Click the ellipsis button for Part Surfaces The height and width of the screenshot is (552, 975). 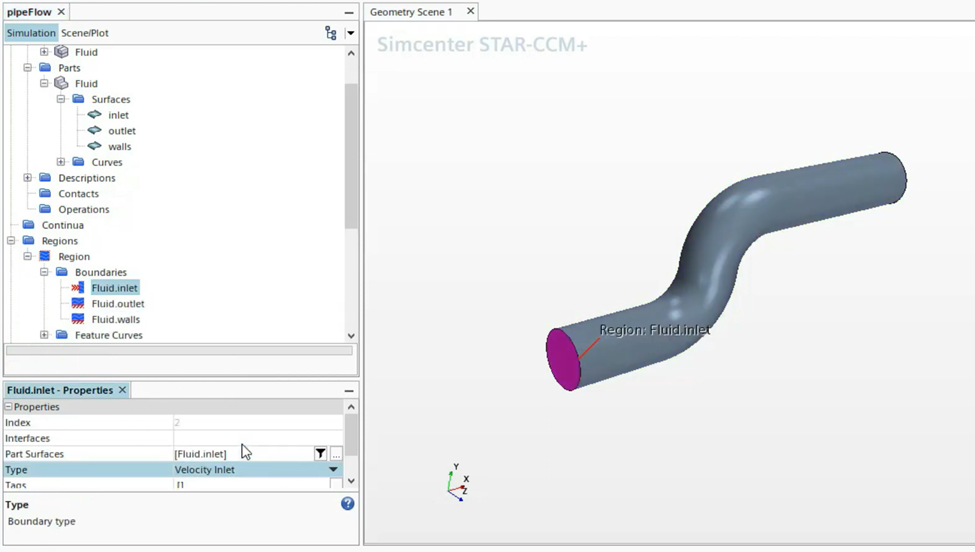tap(336, 454)
